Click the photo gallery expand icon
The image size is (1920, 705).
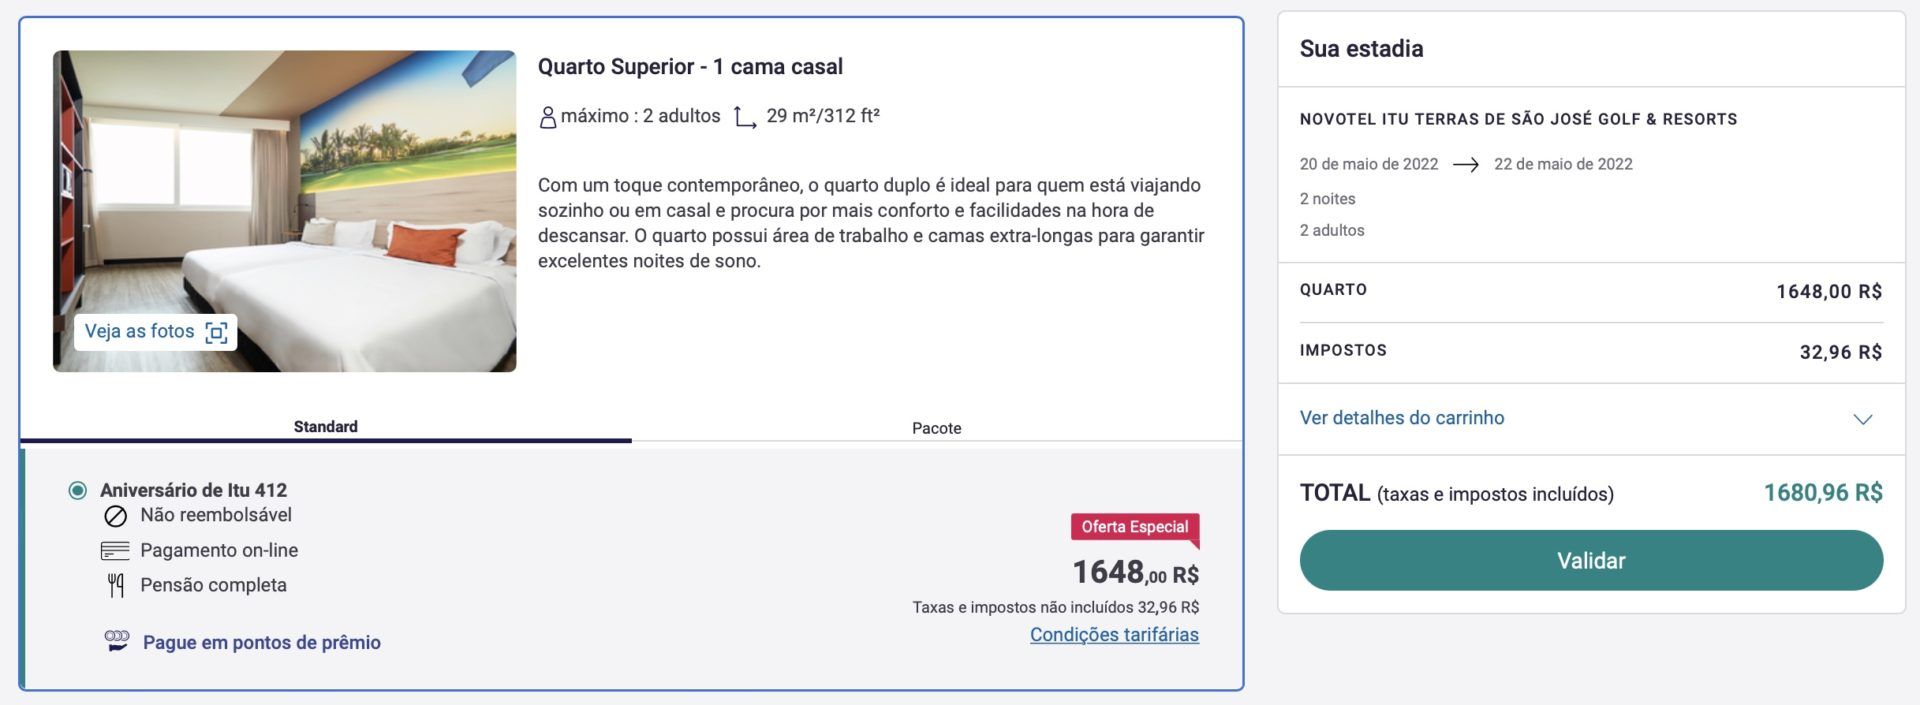click(x=216, y=332)
